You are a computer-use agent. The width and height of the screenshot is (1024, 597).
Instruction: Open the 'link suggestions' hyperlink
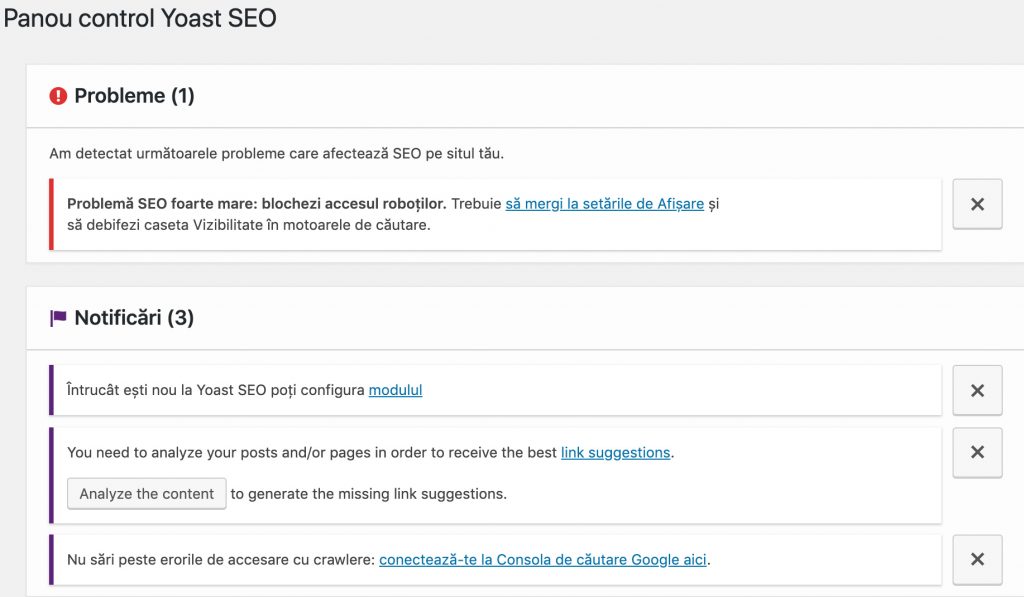click(x=615, y=452)
